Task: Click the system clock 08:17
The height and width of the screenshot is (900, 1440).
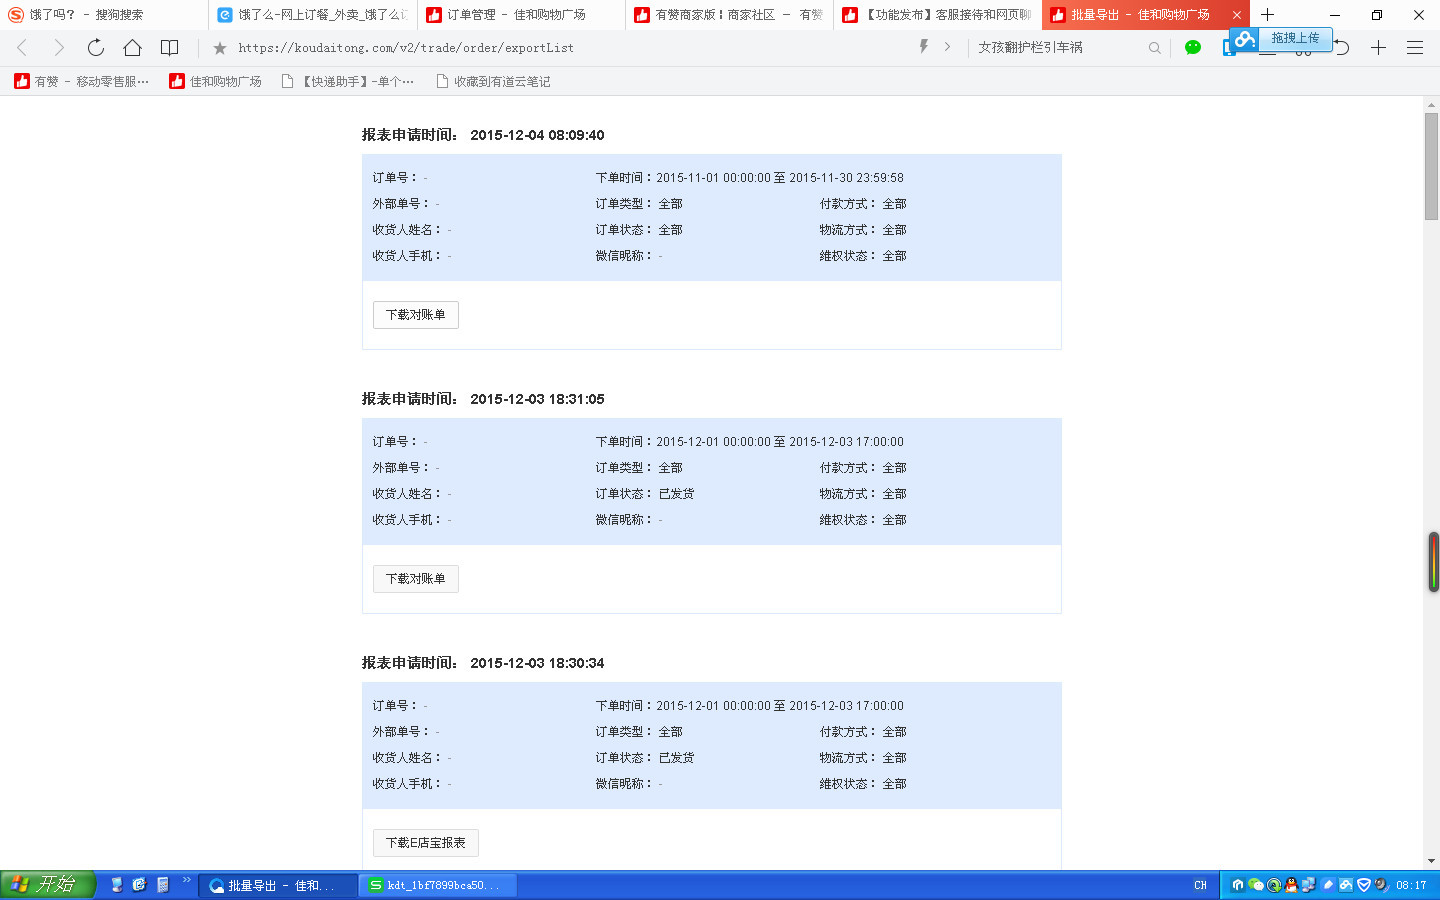Action: (1411, 885)
